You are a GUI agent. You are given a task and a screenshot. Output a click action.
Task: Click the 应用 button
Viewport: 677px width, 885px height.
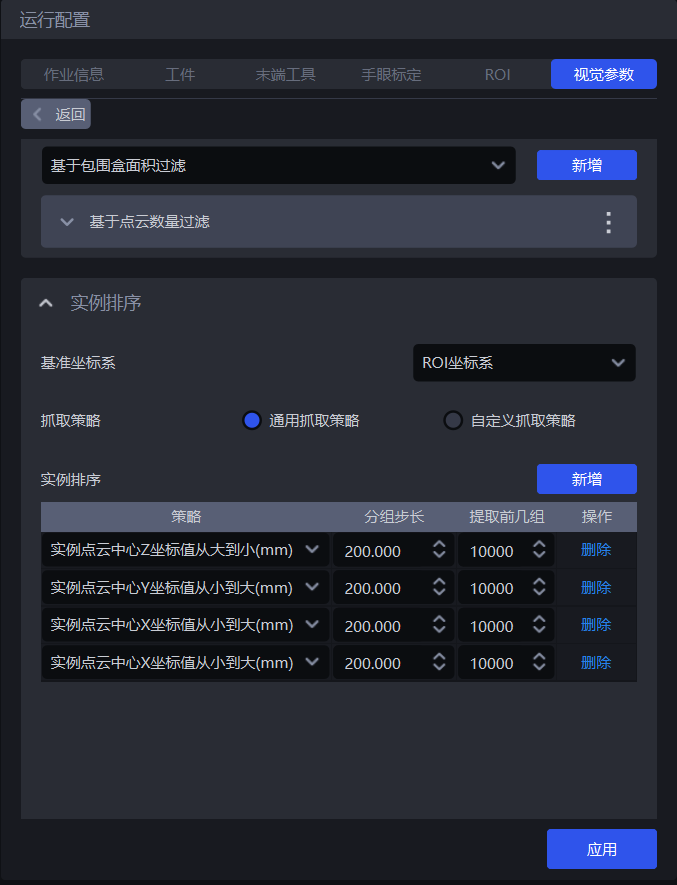(601, 850)
